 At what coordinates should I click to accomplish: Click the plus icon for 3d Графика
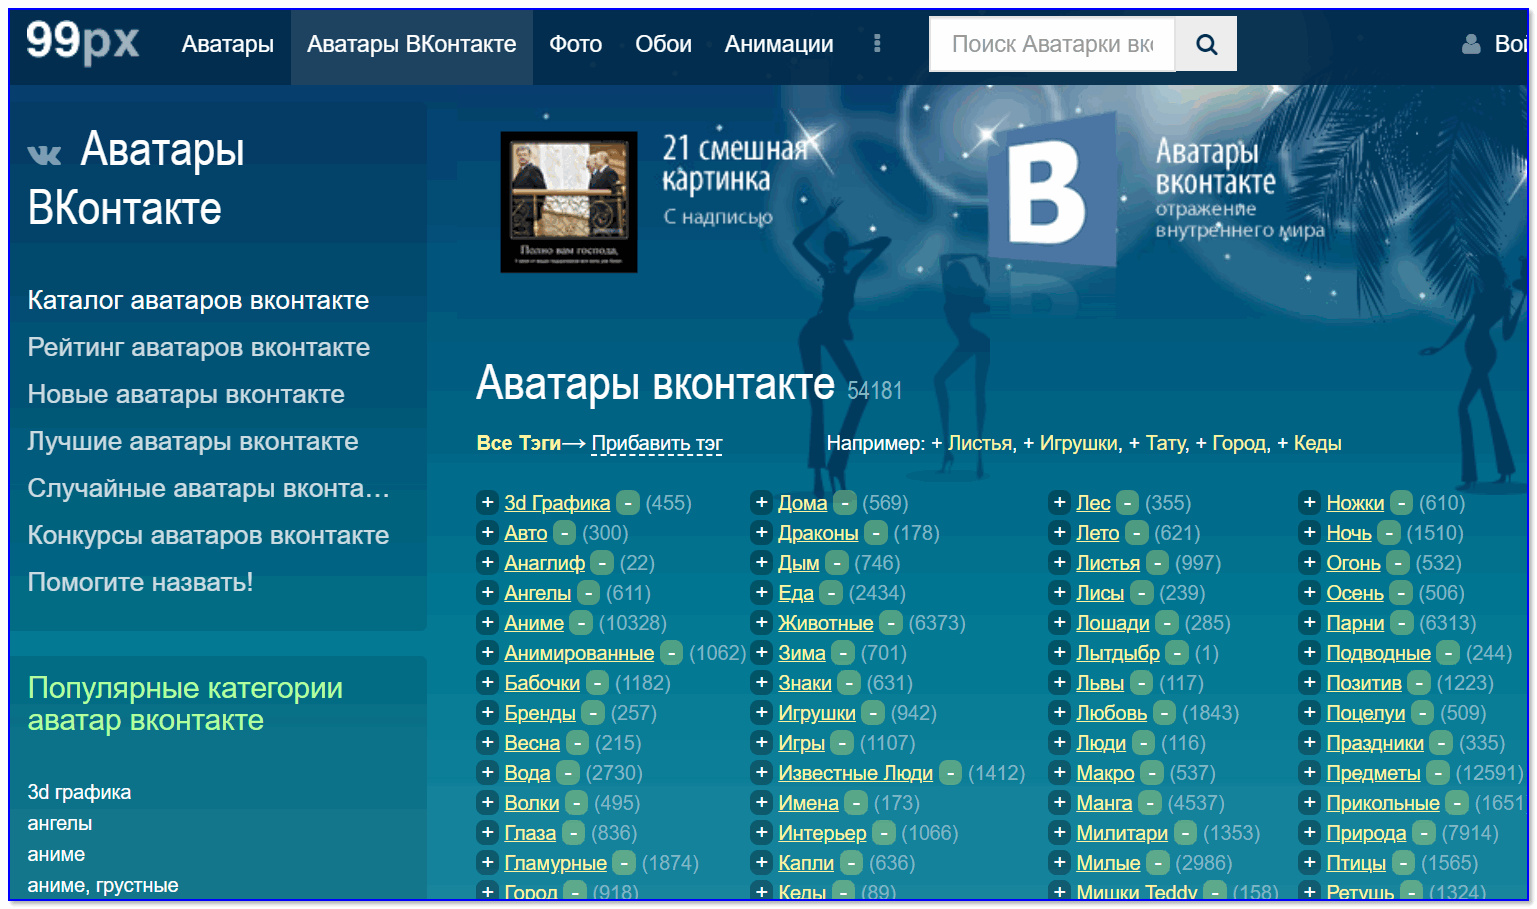[x=487, y=502]
